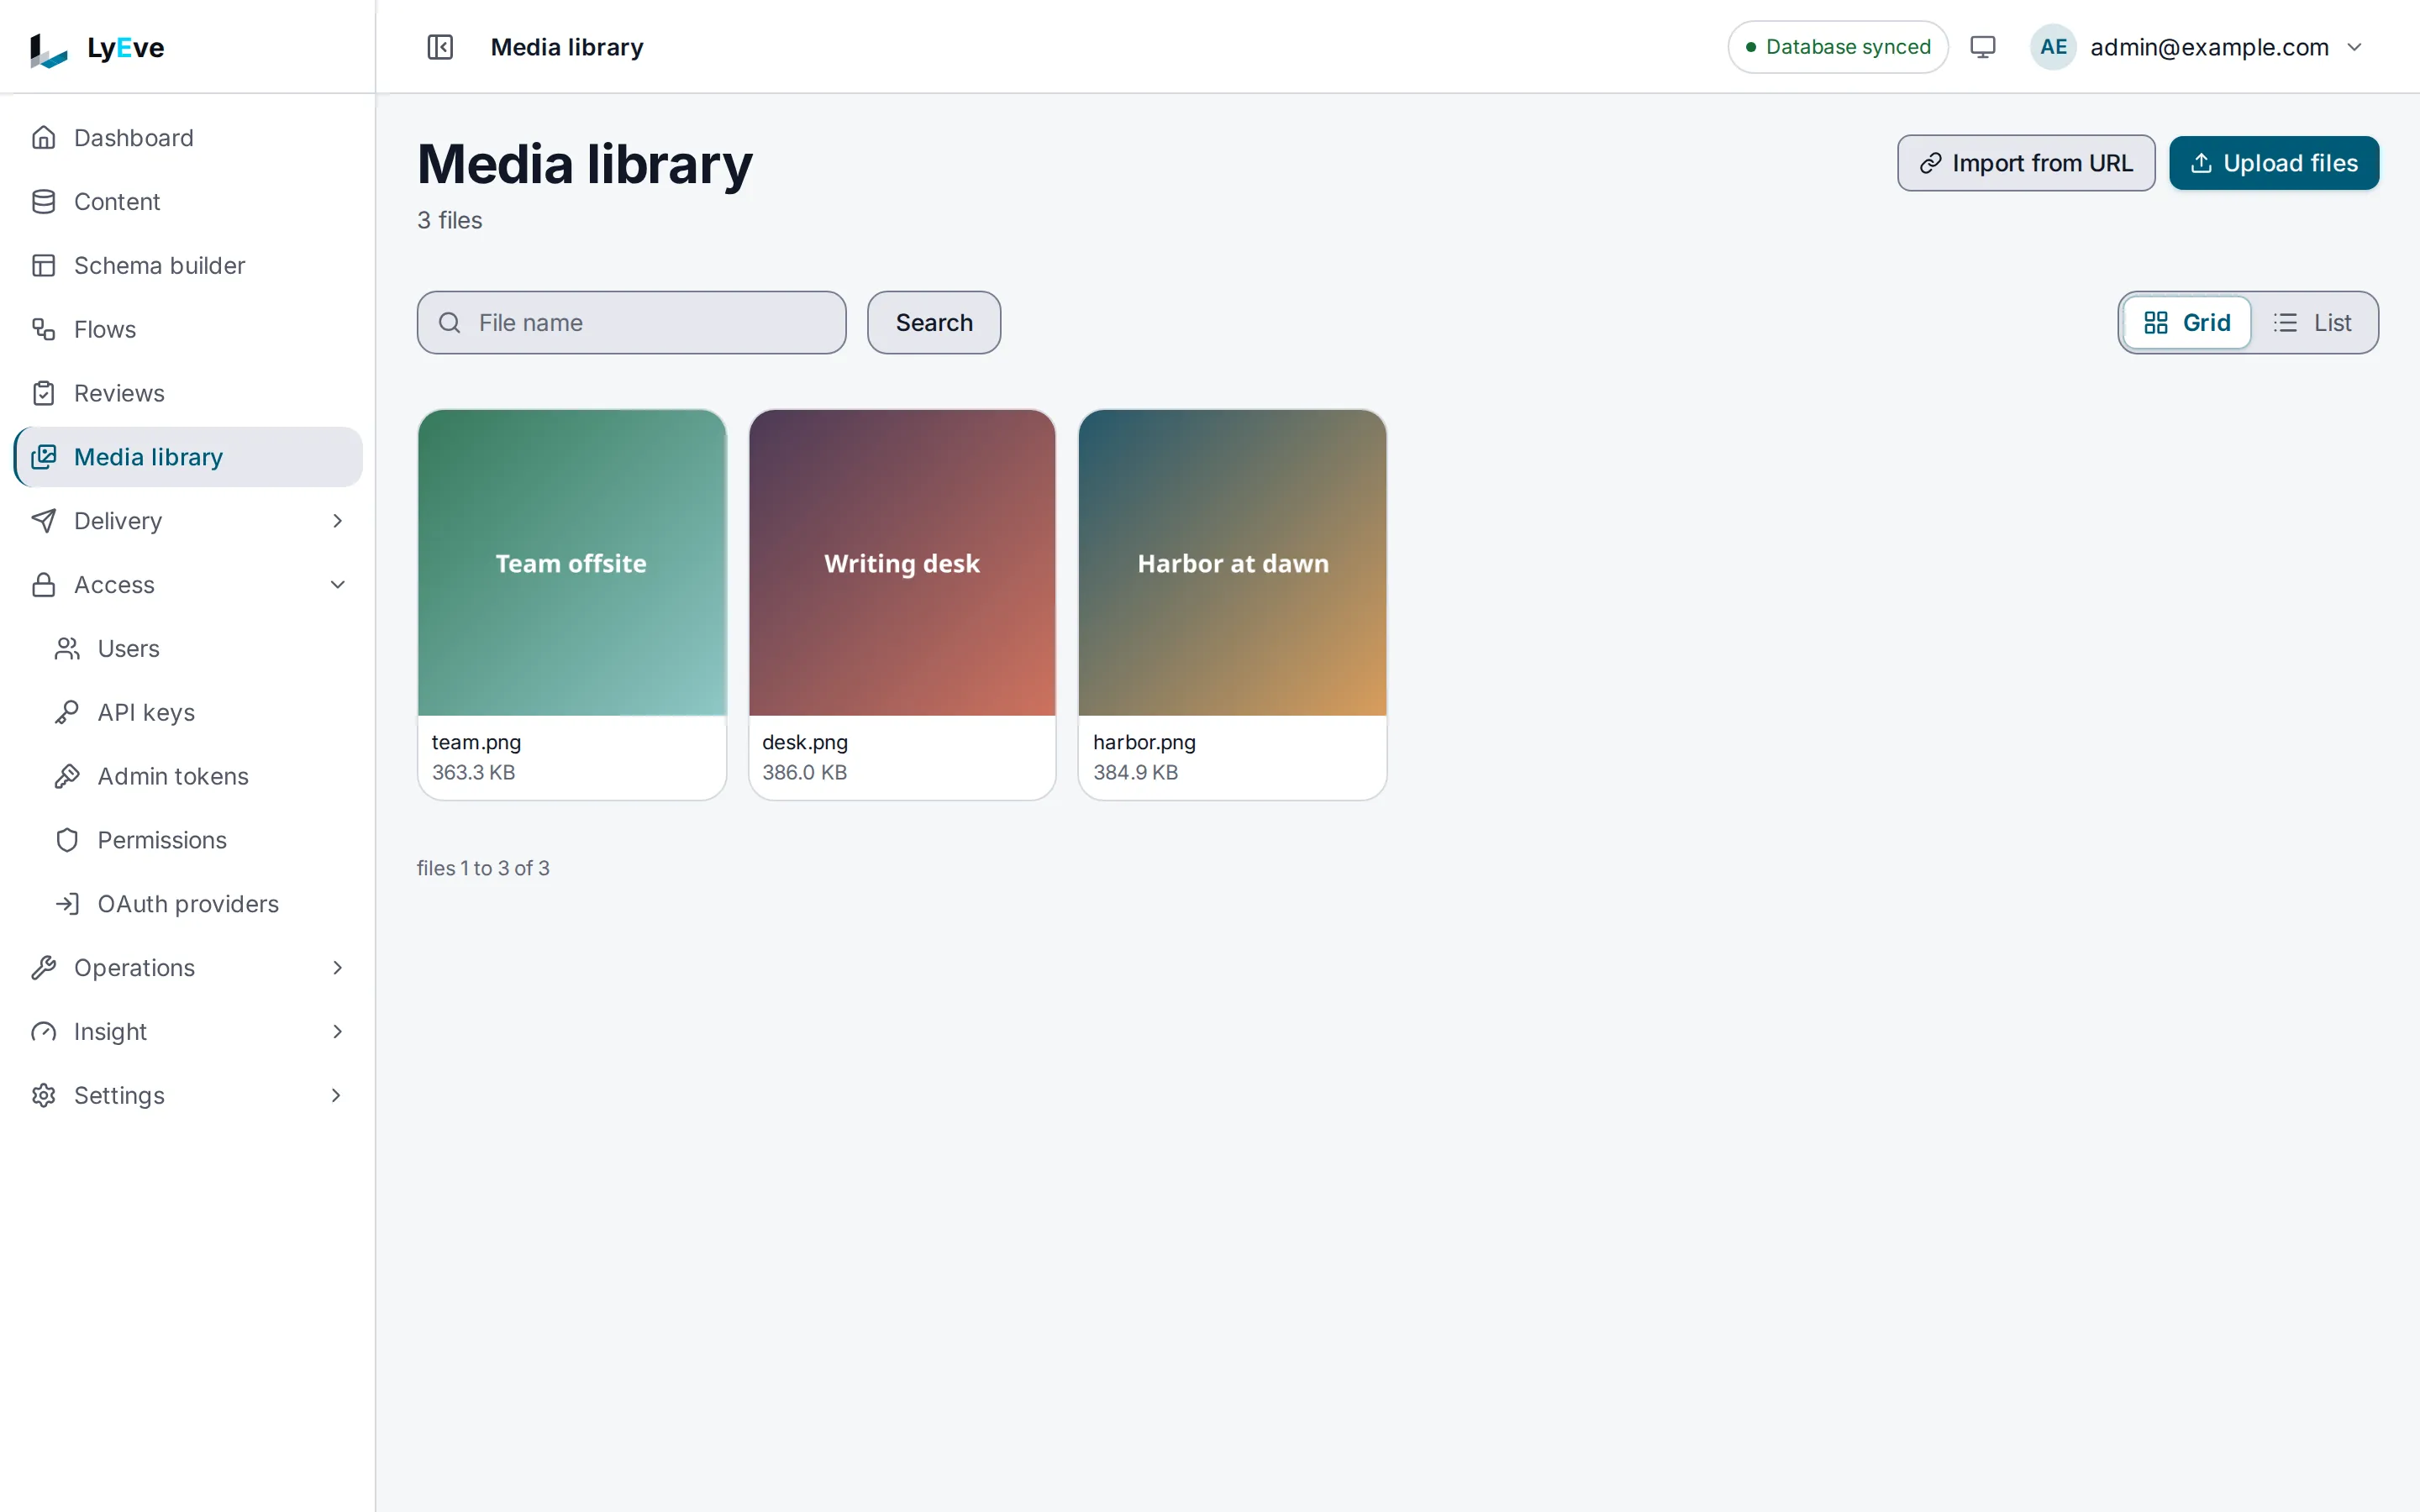This screenshot has height=1512, width=2420.
Task: Click the Access lock icon
Action: 43,585
